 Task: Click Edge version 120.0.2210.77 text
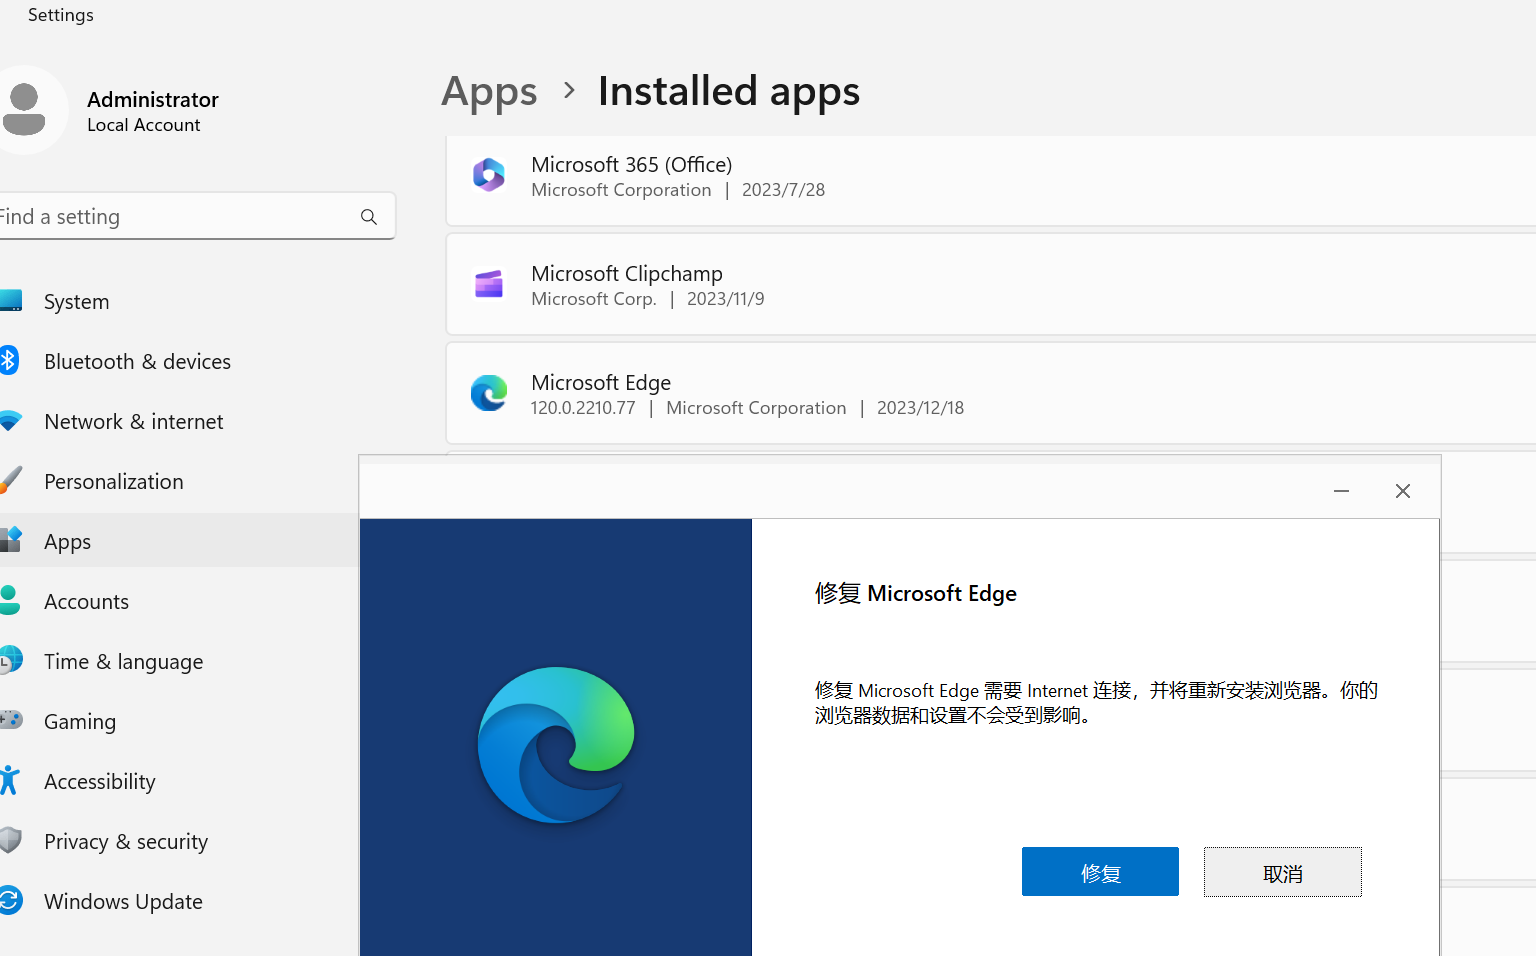[x=583, y=408]
